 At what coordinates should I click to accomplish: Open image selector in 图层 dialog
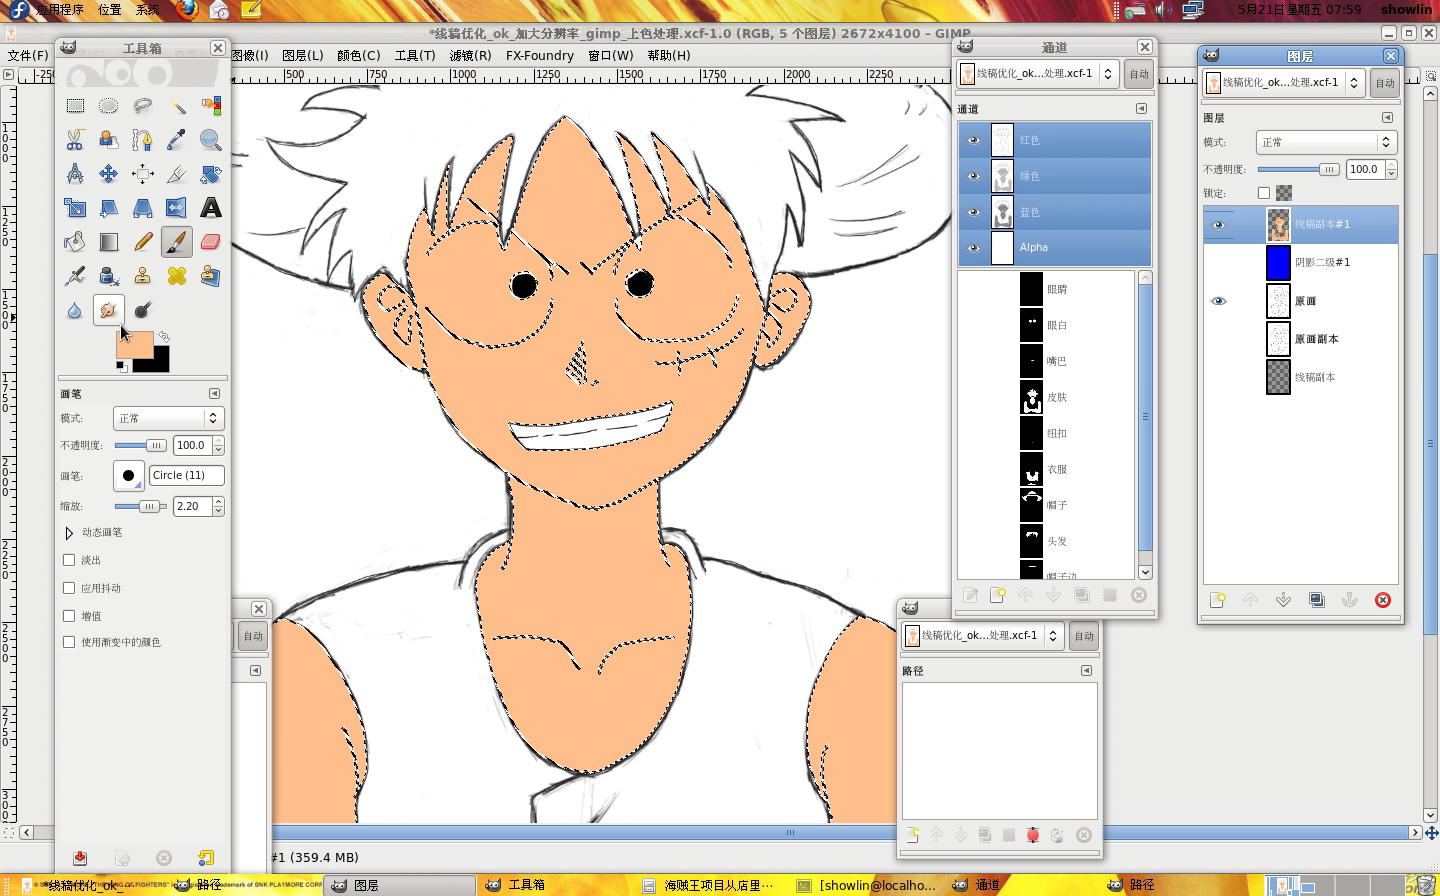[1284, 83]
